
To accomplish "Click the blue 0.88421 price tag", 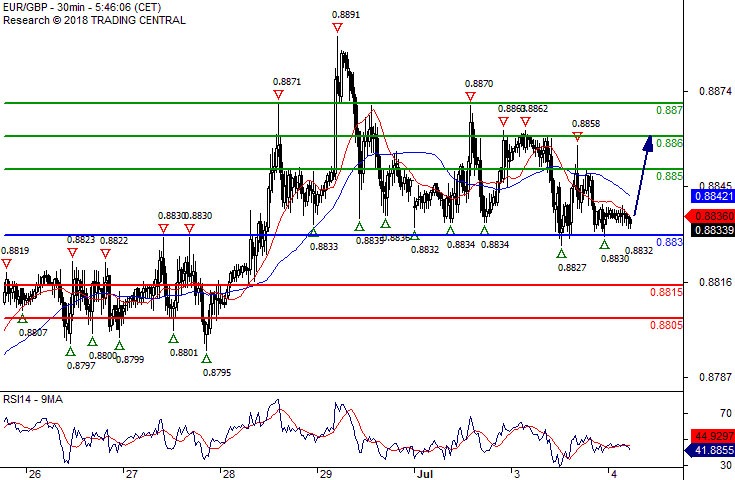I will coord(713,196).
